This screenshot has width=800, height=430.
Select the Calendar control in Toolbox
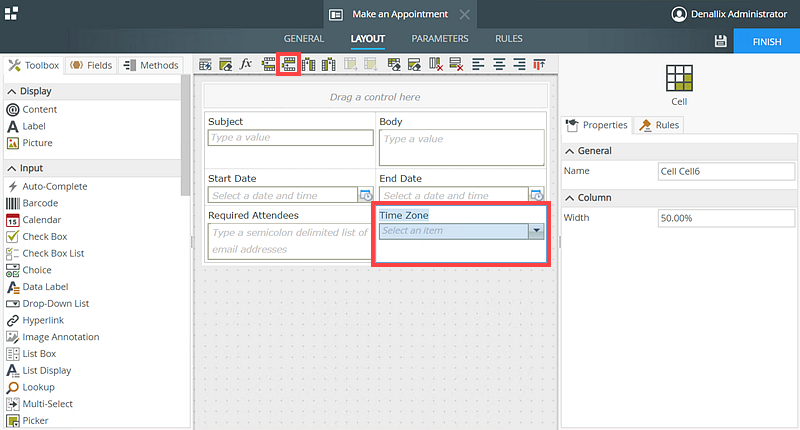point(41,220)
